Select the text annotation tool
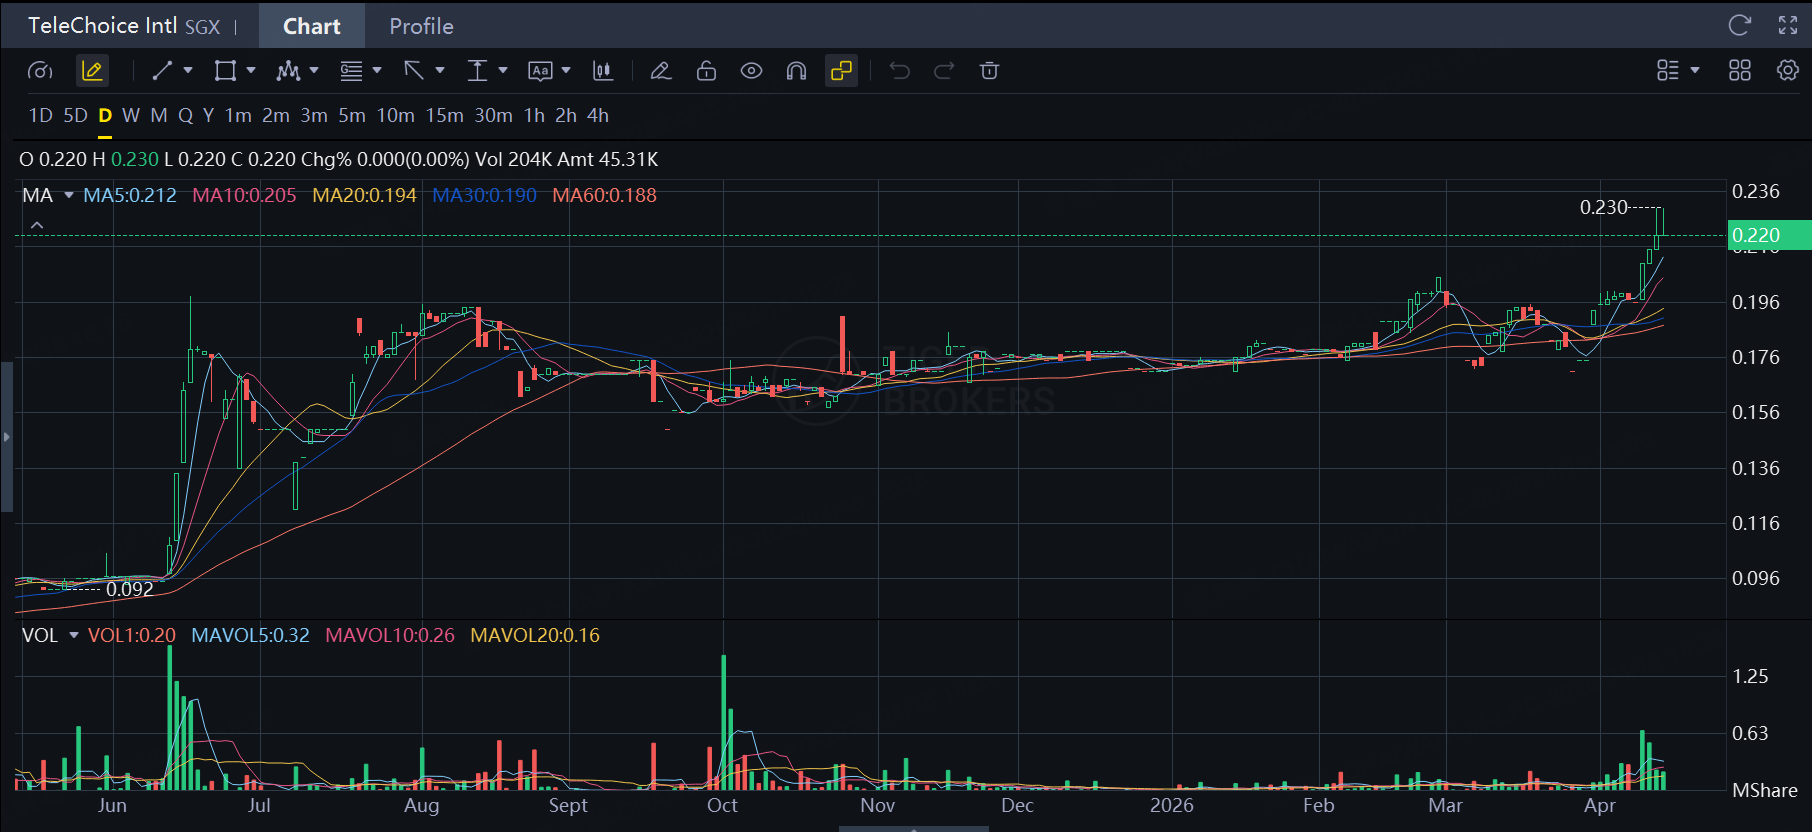 coord(540,71)
